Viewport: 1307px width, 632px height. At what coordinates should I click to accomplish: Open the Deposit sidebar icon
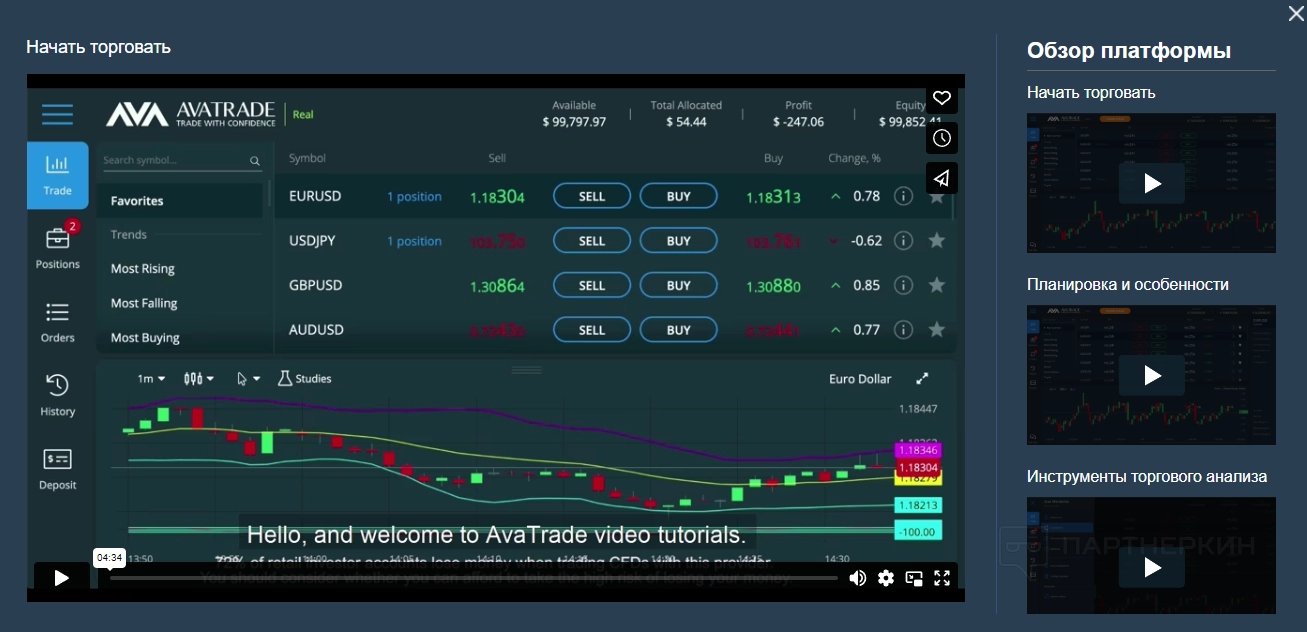[x=58, y=470]
